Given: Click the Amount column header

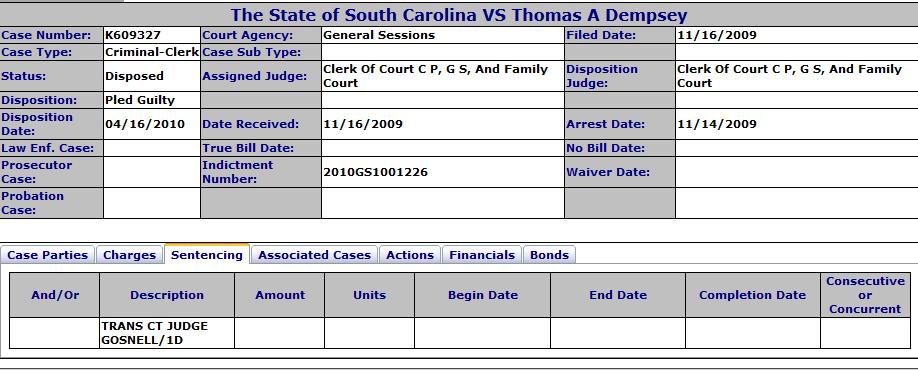Looking at the screenshot, I should [x=280, y=295].
